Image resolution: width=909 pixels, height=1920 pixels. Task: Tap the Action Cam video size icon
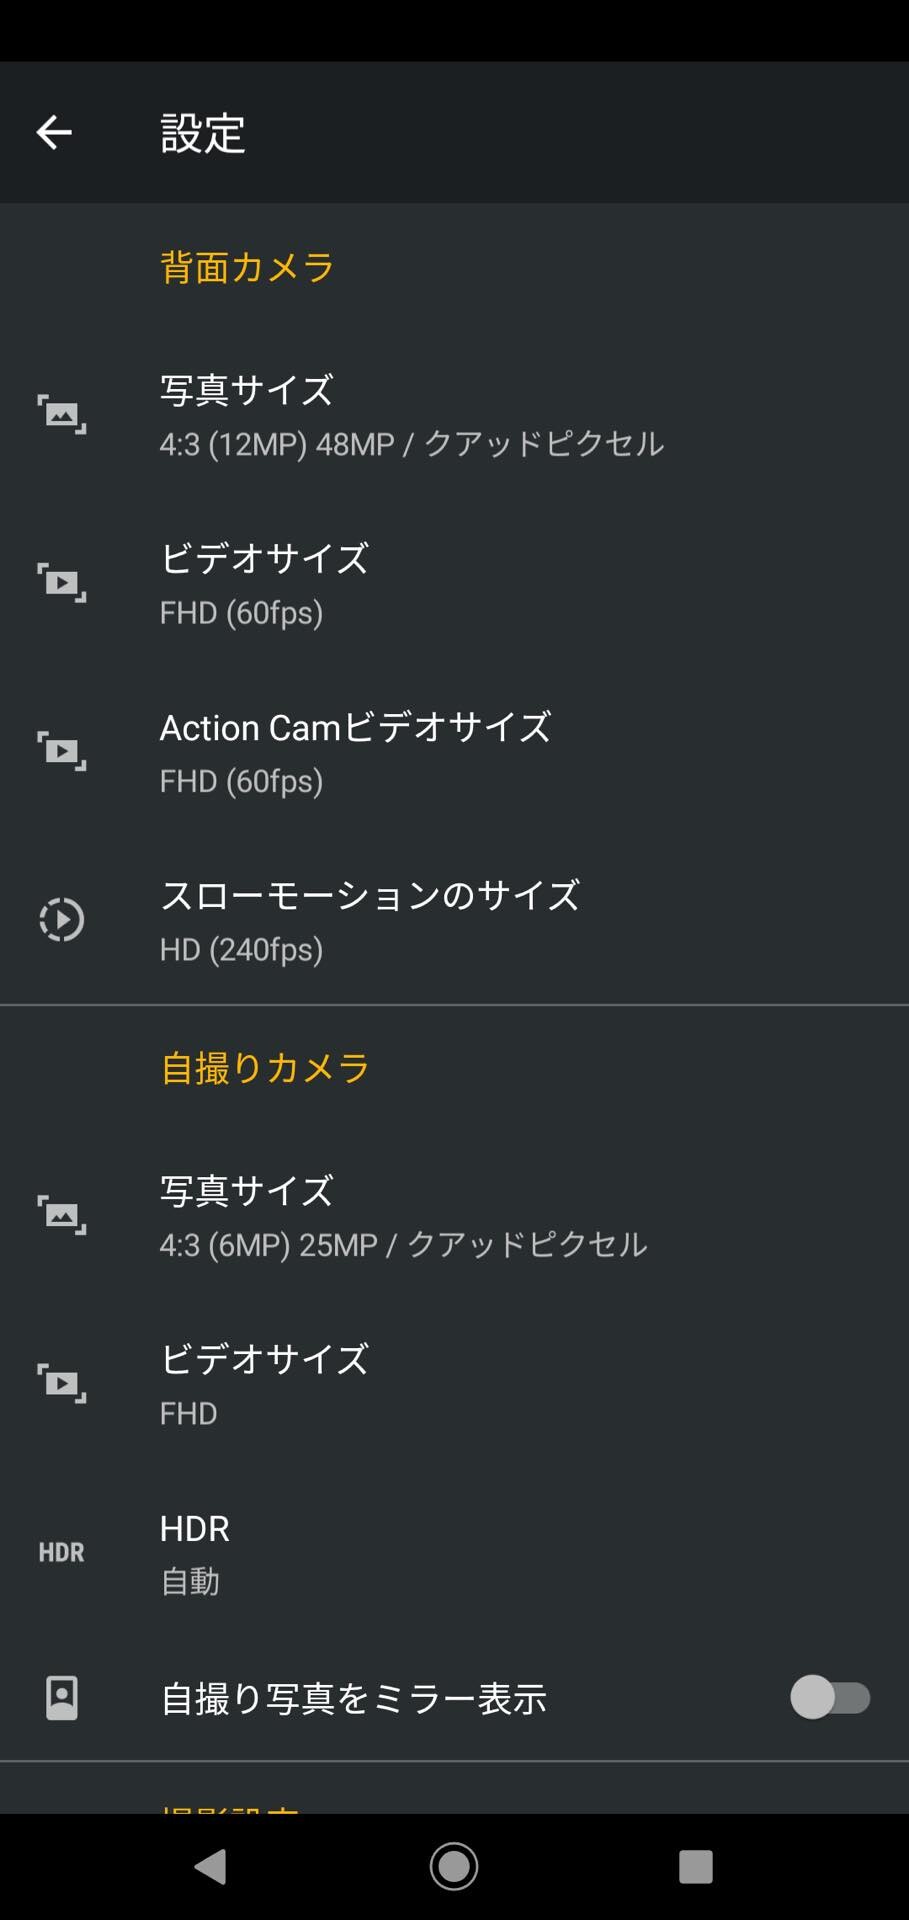tap(62, 751)
